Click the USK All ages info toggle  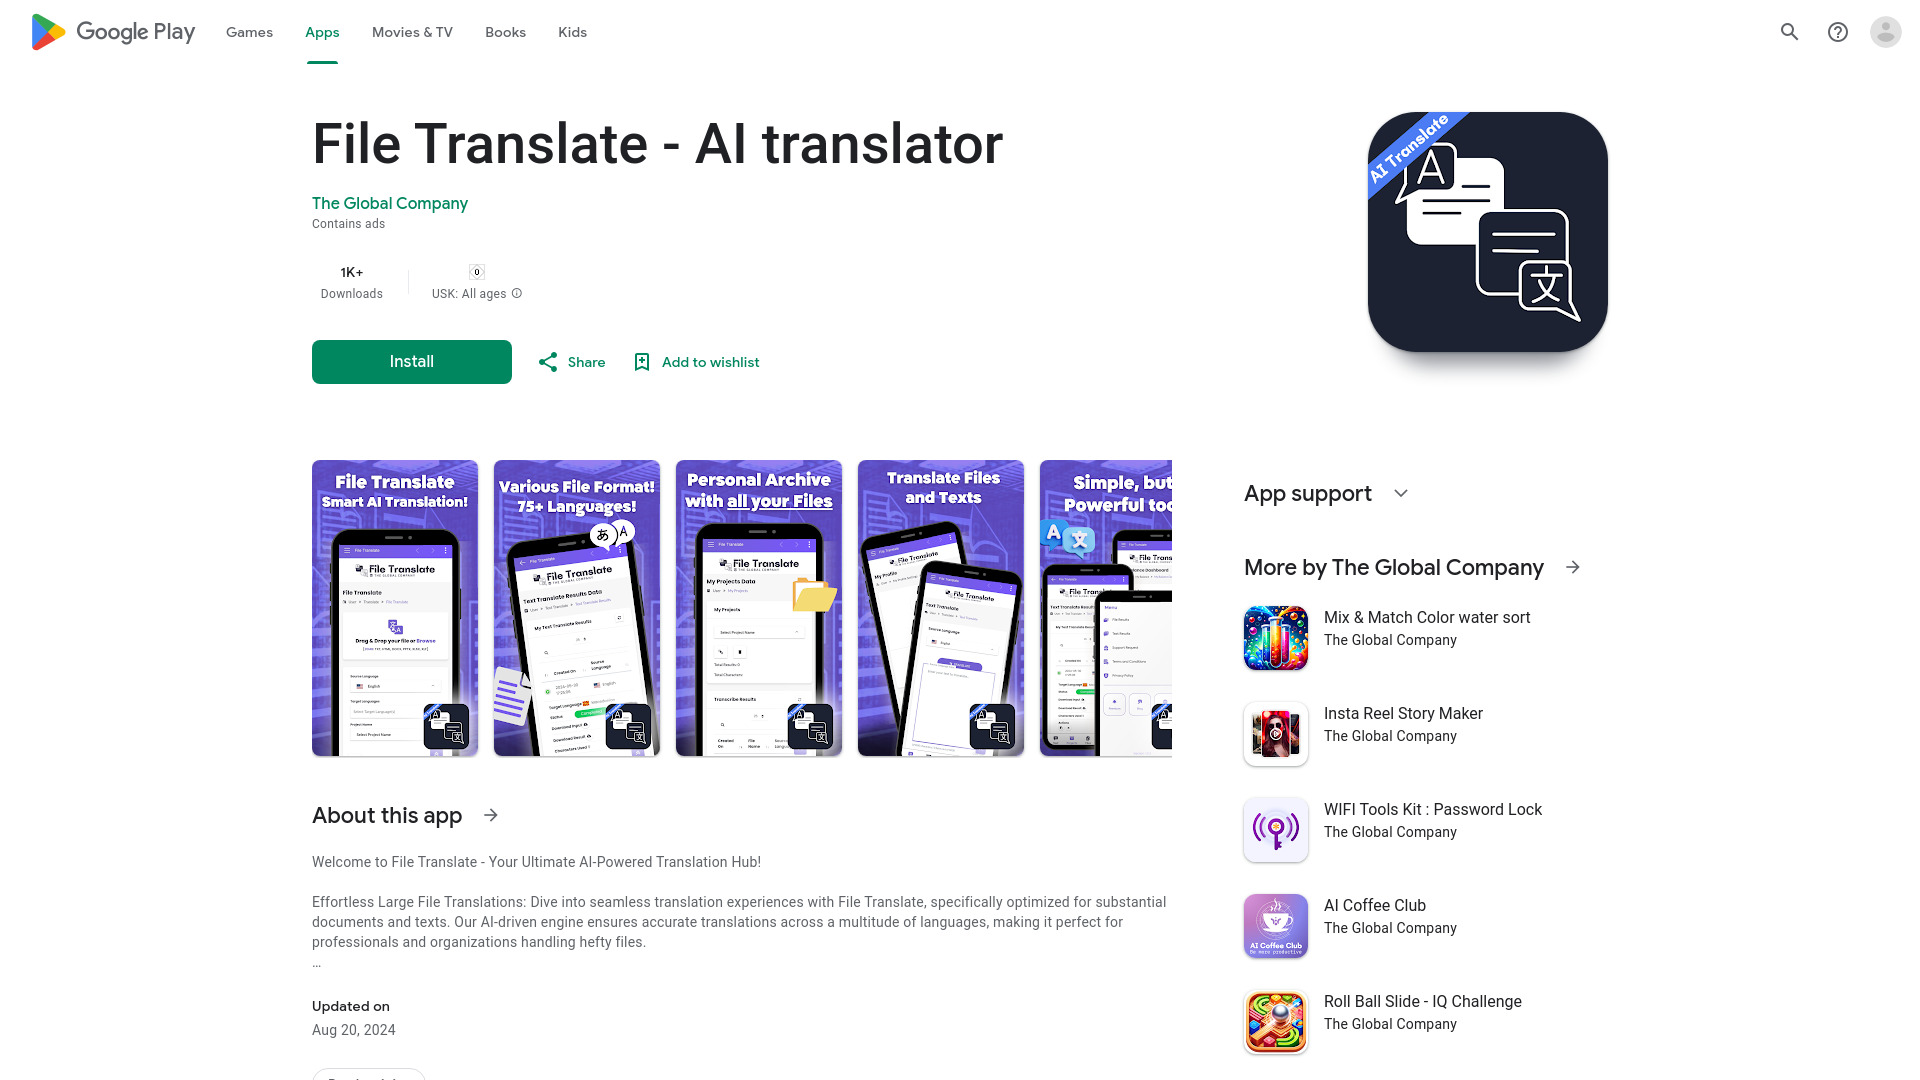tap(517, 293)
